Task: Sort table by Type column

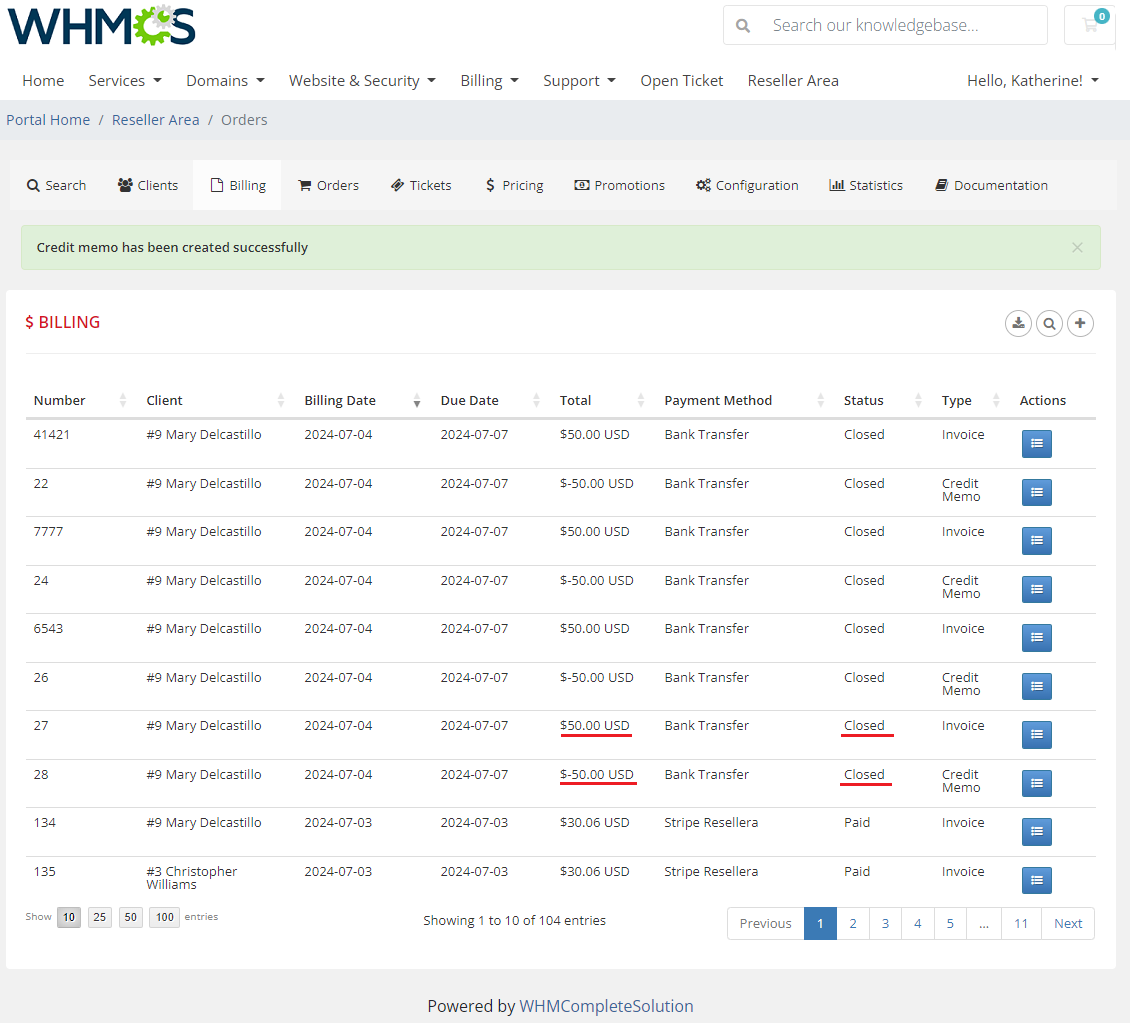Action: tap(970, 401)
